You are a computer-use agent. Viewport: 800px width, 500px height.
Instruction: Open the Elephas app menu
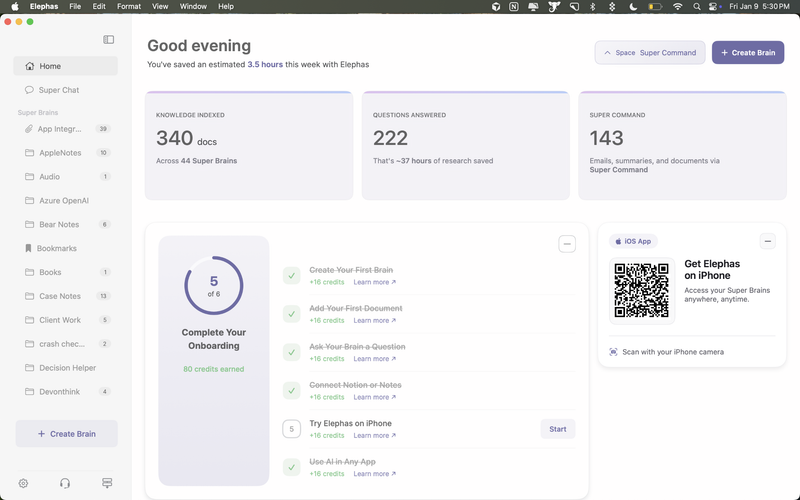click(44, 7)
